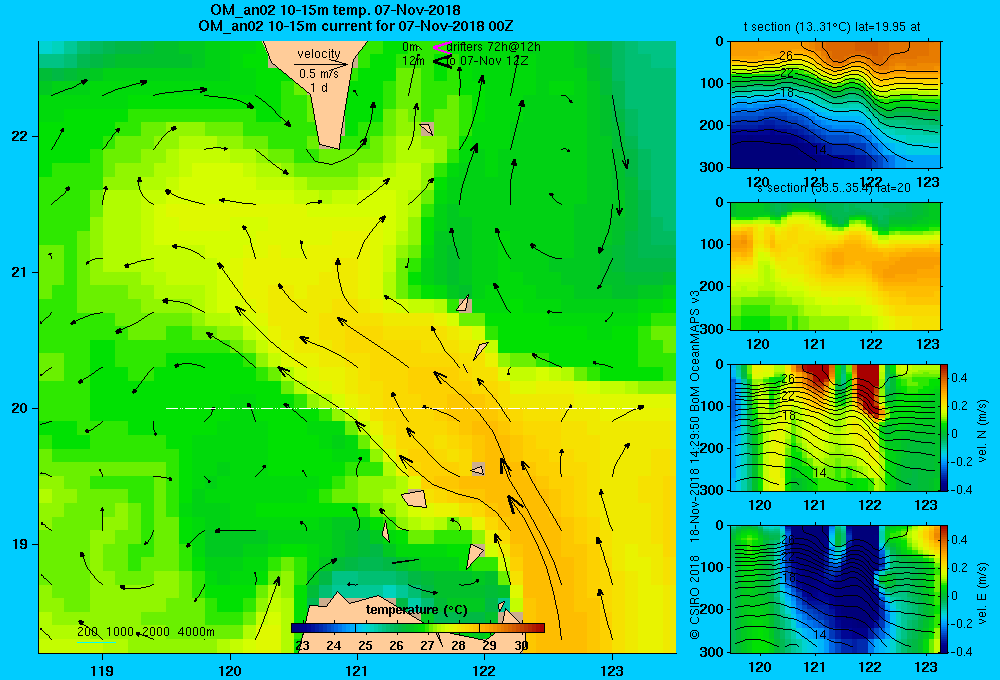The height and width of the screenshot is (680, 1000).
Task: Open the temperature section plot panel
Action: click(835, 105)
